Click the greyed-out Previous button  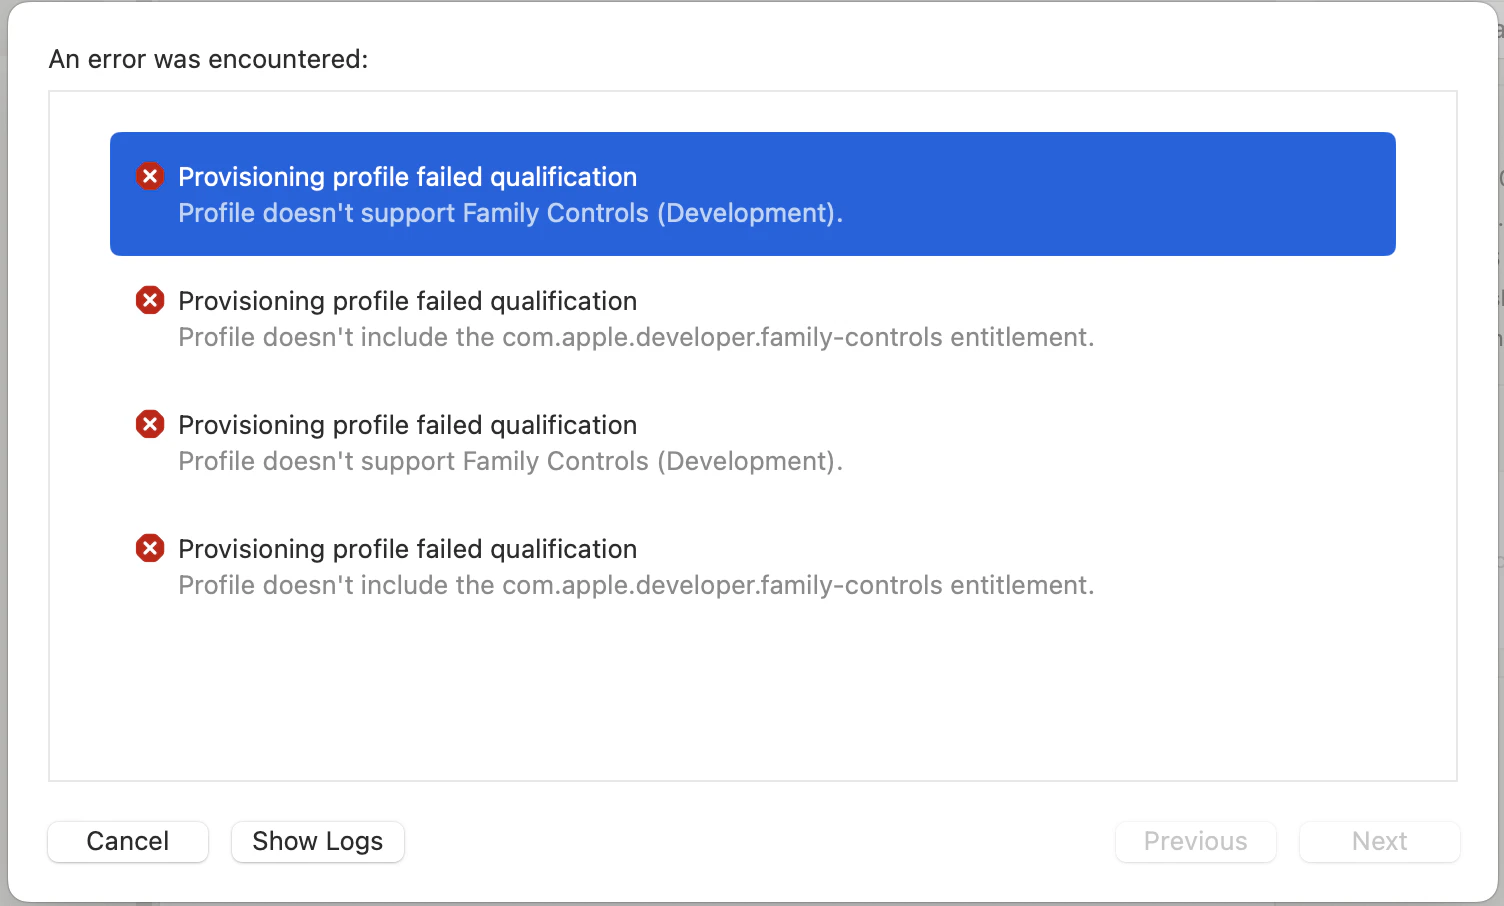pos(1195,841)
